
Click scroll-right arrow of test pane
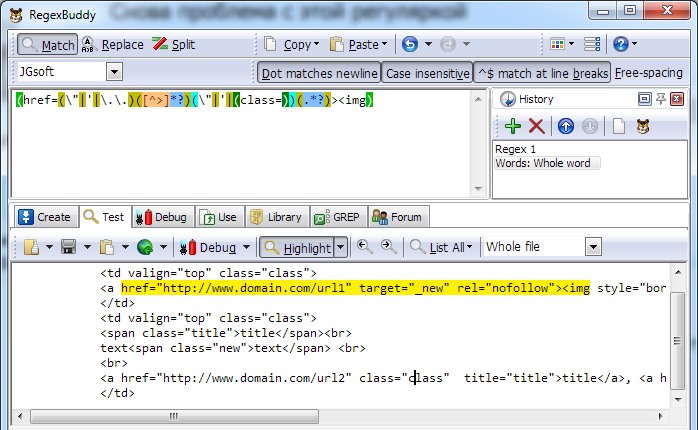661,416
